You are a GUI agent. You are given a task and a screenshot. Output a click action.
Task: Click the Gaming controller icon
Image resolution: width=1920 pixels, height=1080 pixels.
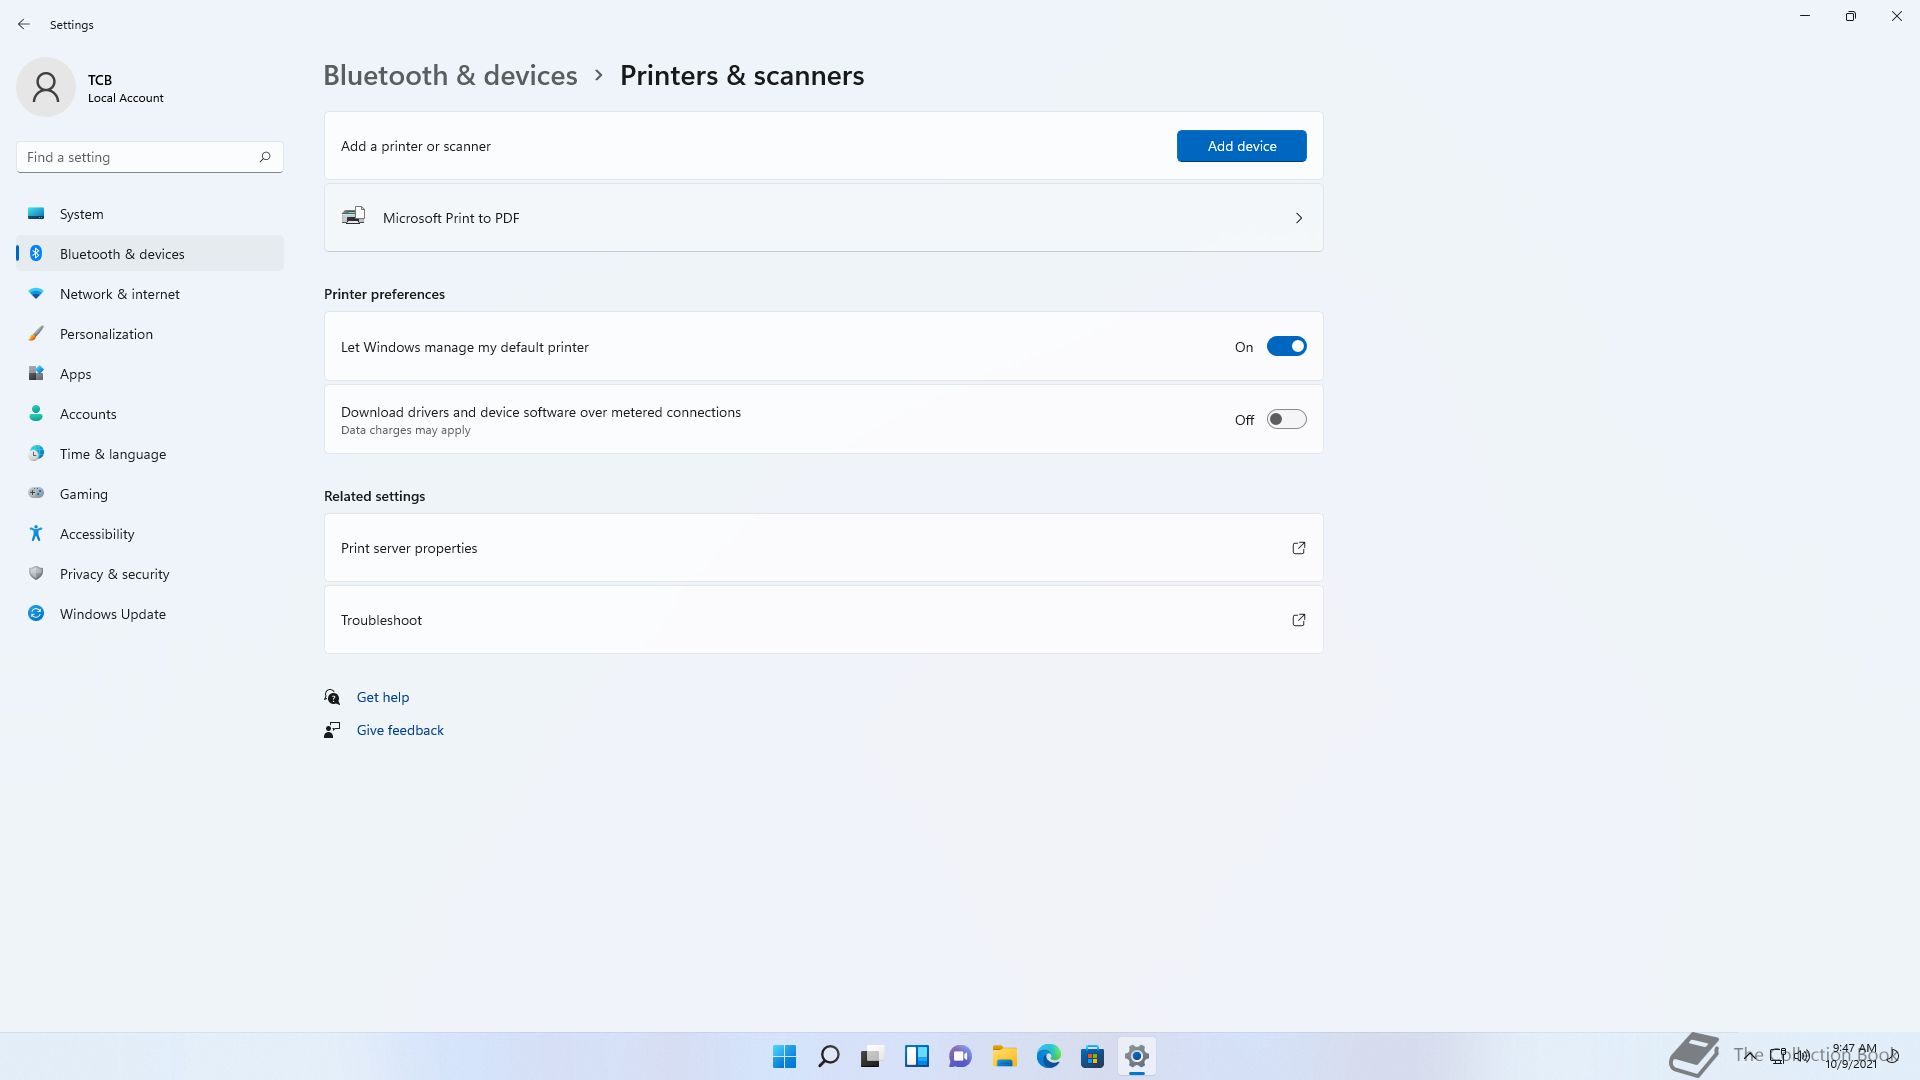36,494
